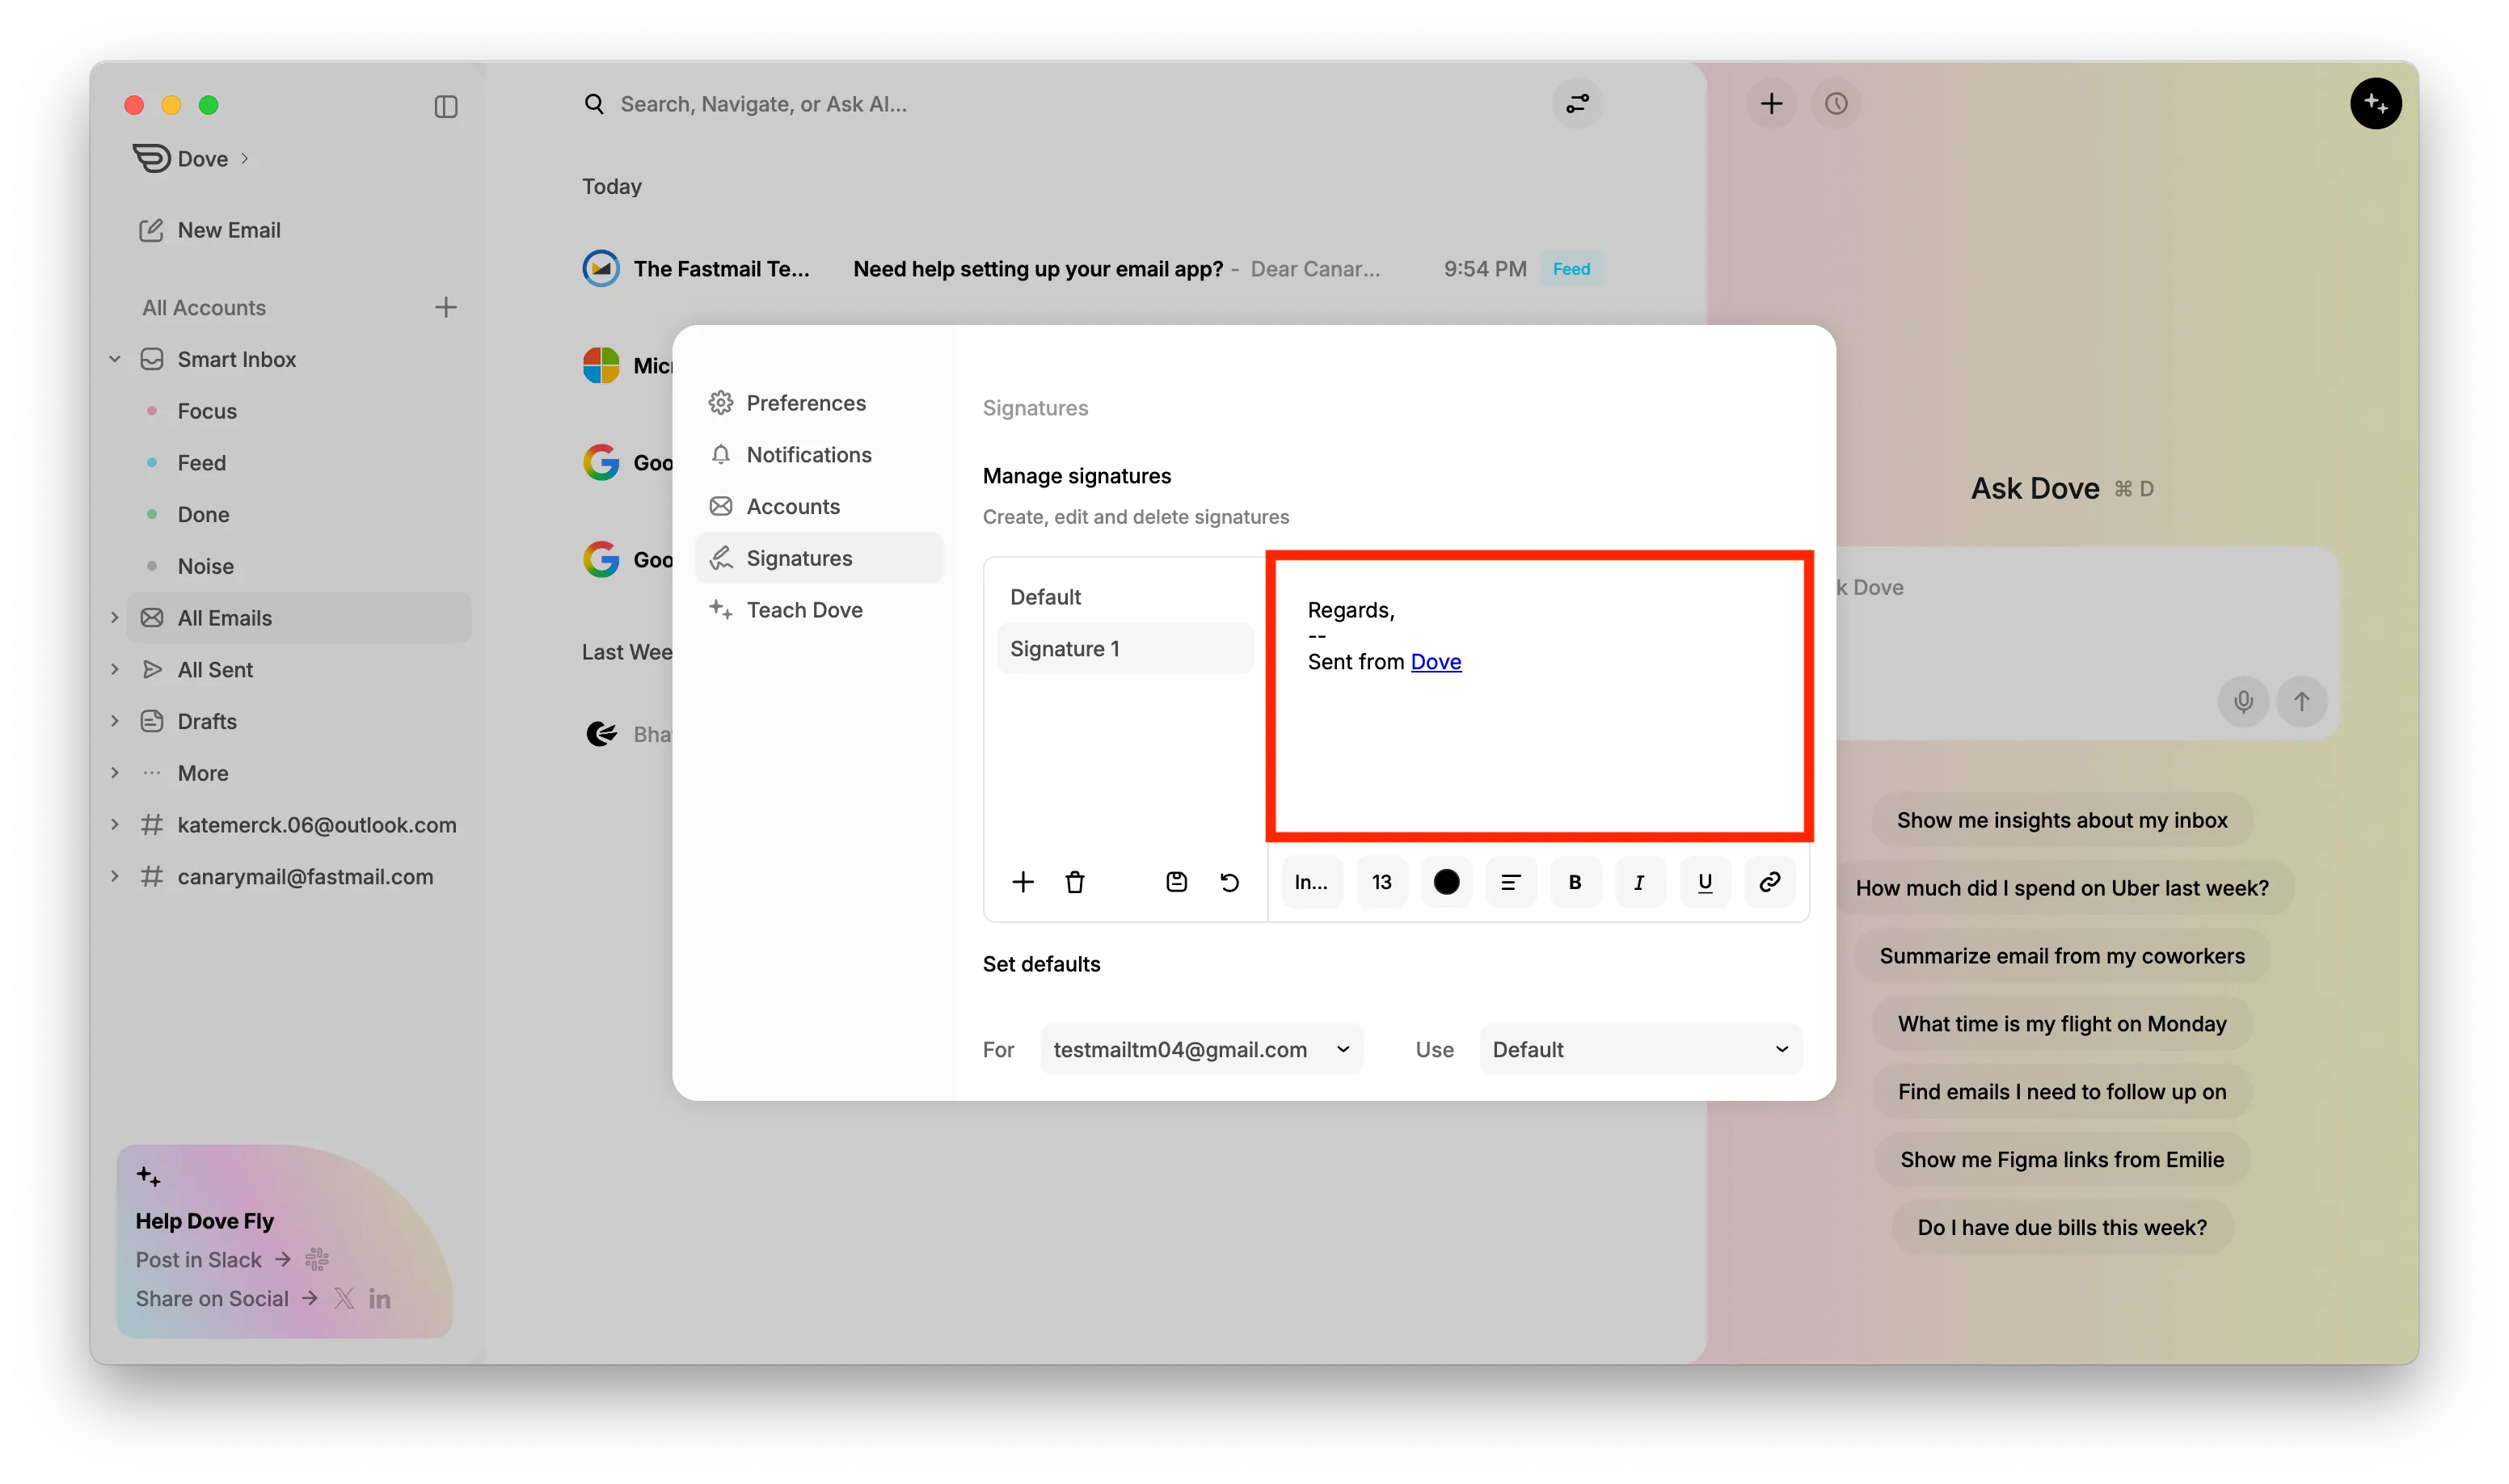Insert a link with link icon

coord(1769,882)
